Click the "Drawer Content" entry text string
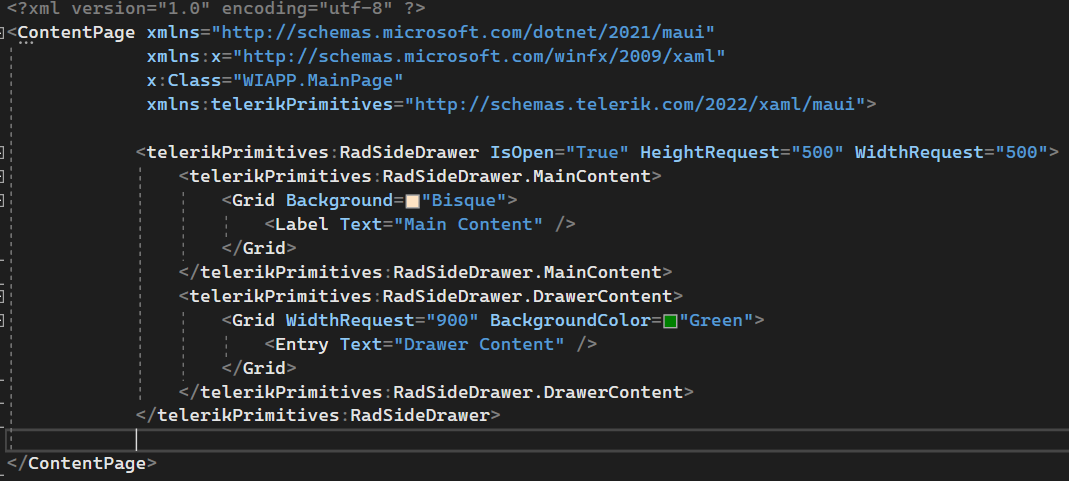This screenshot has height=481, width=1069. [x=479, y=344]
